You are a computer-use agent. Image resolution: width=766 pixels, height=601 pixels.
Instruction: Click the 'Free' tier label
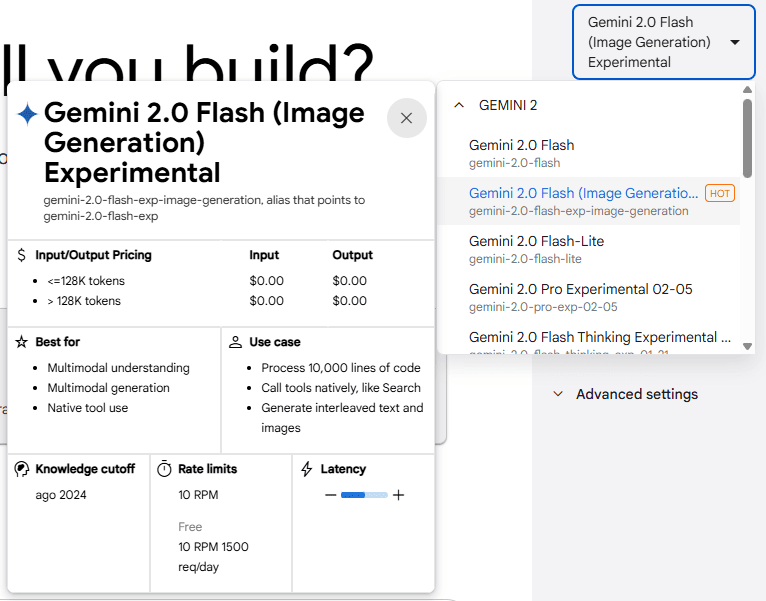point(190,527)
